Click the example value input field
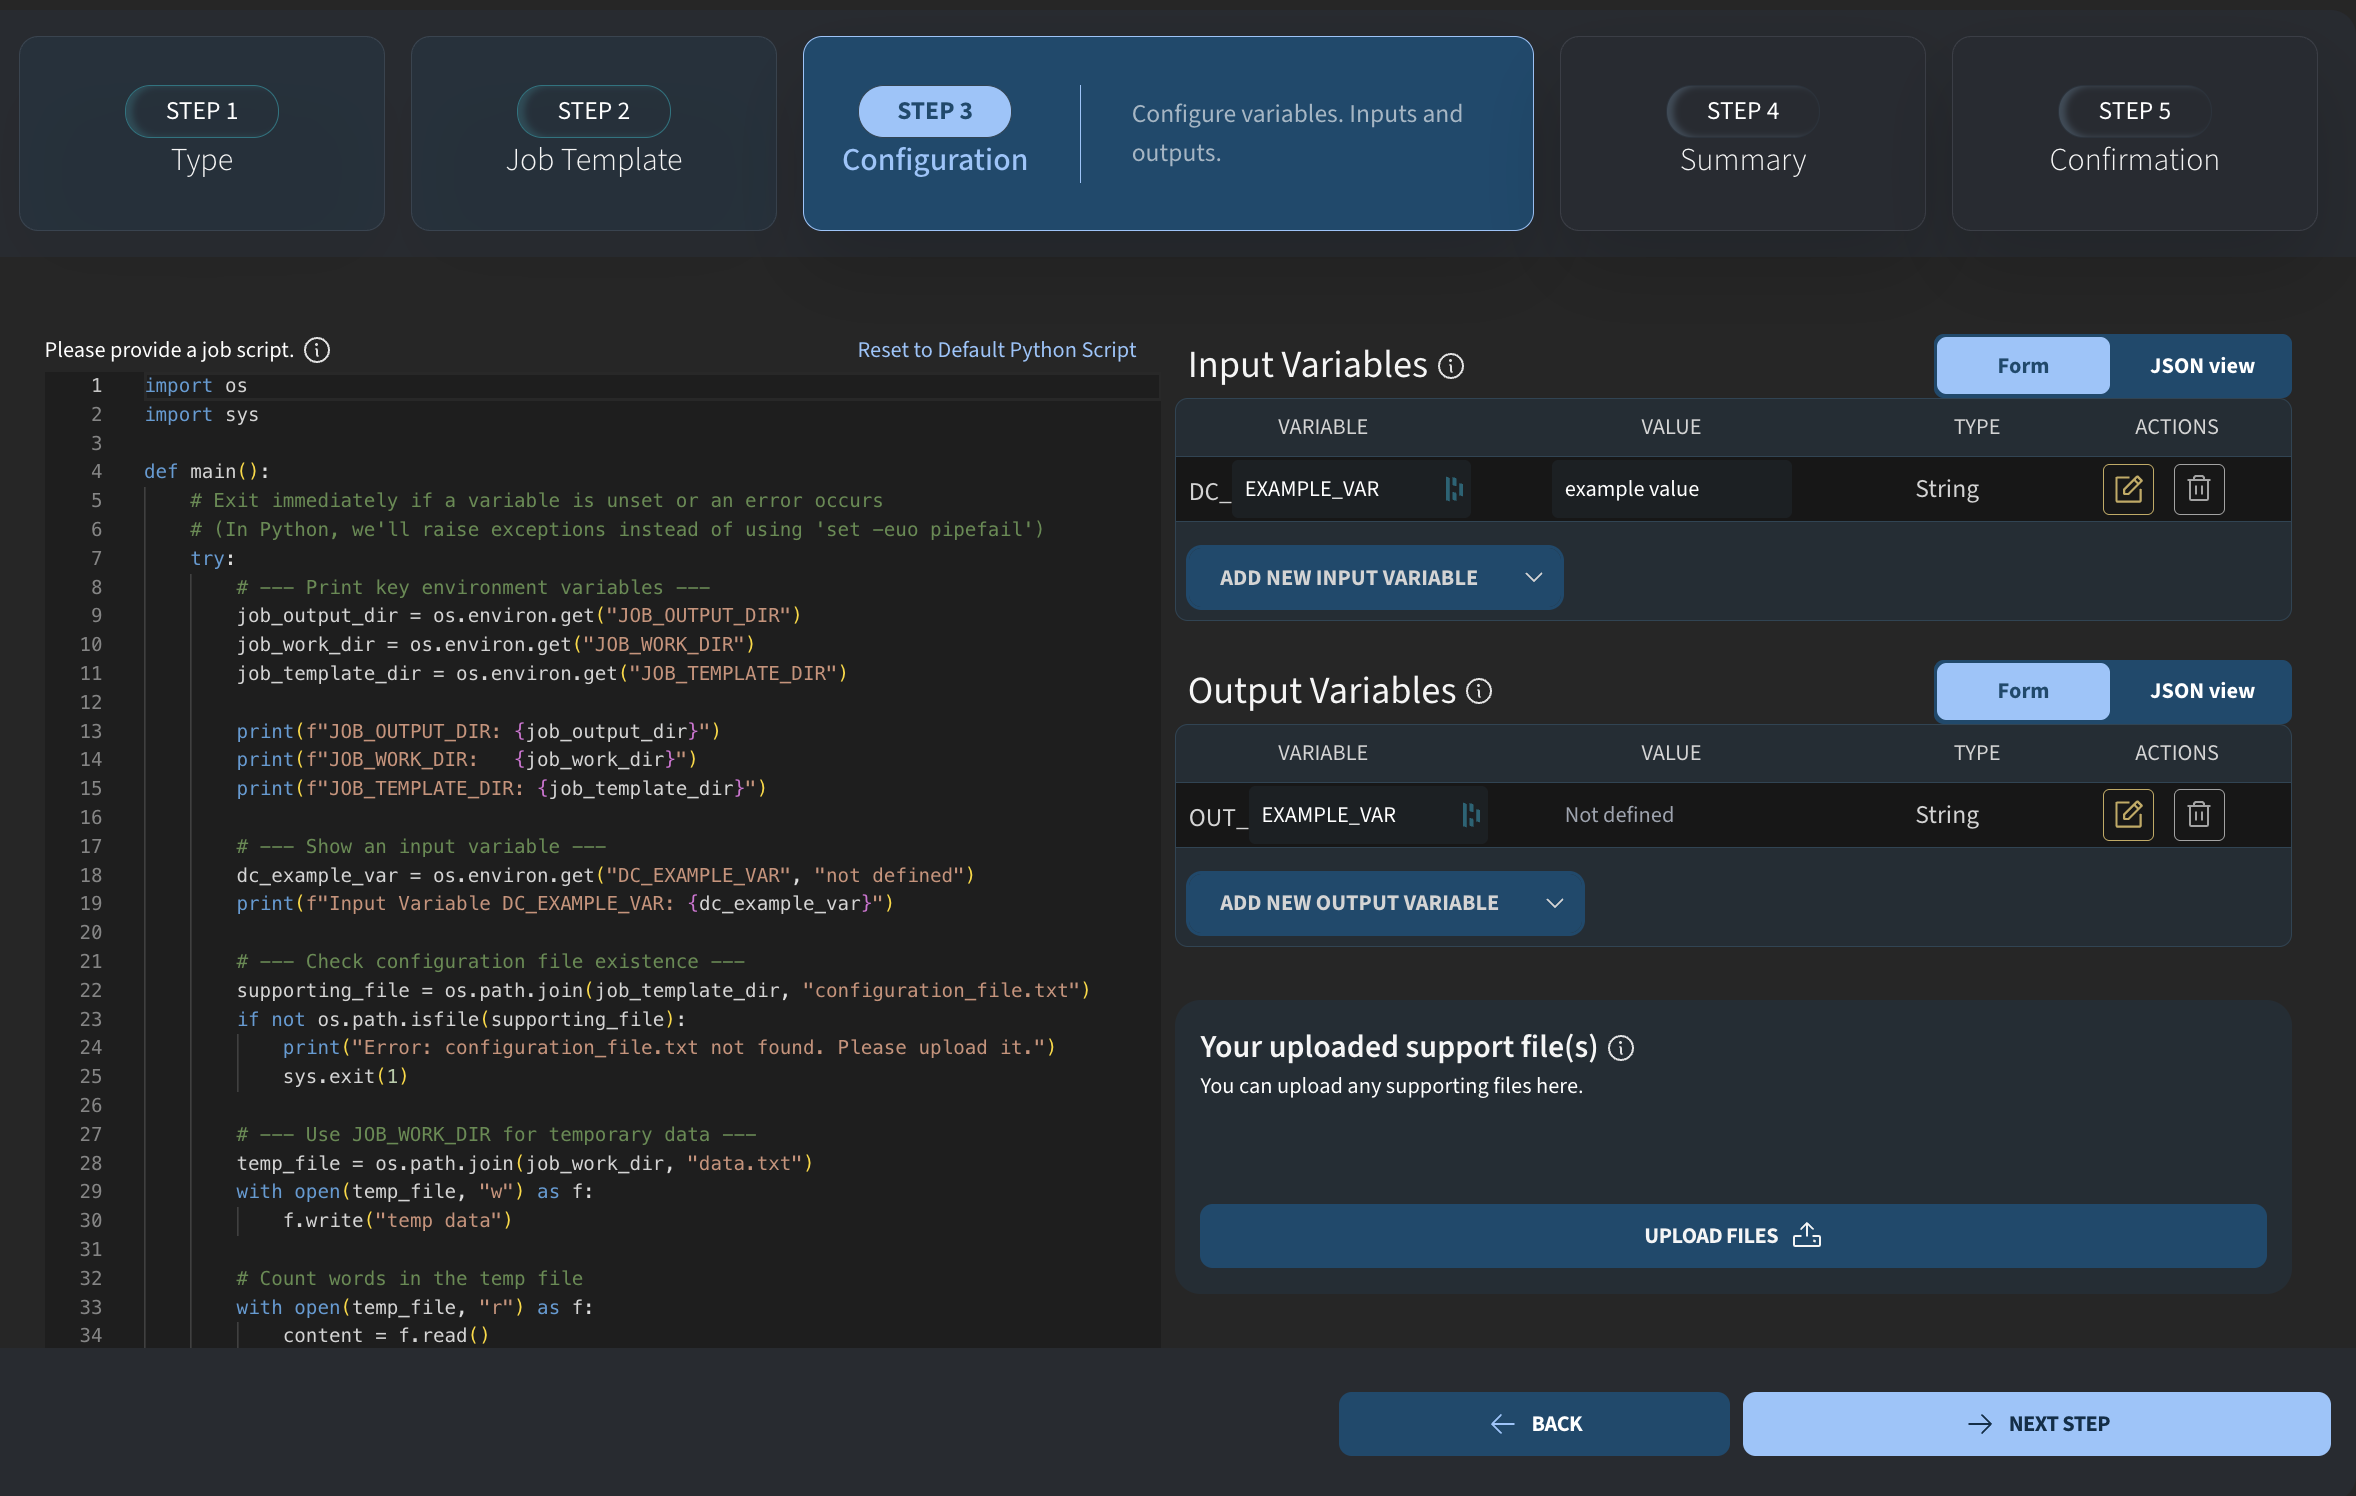The image size is (2356, 1496). (1670, 489)
